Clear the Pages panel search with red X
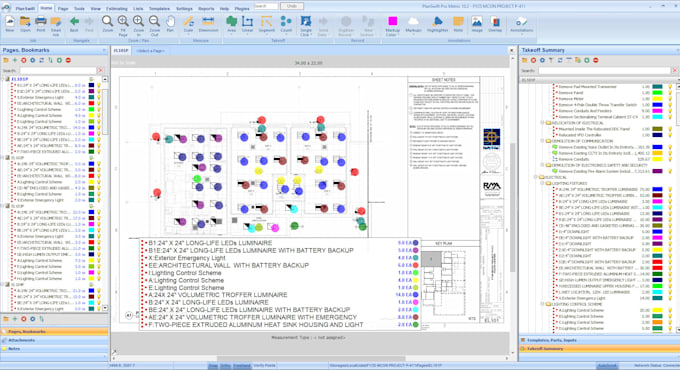 101,70
